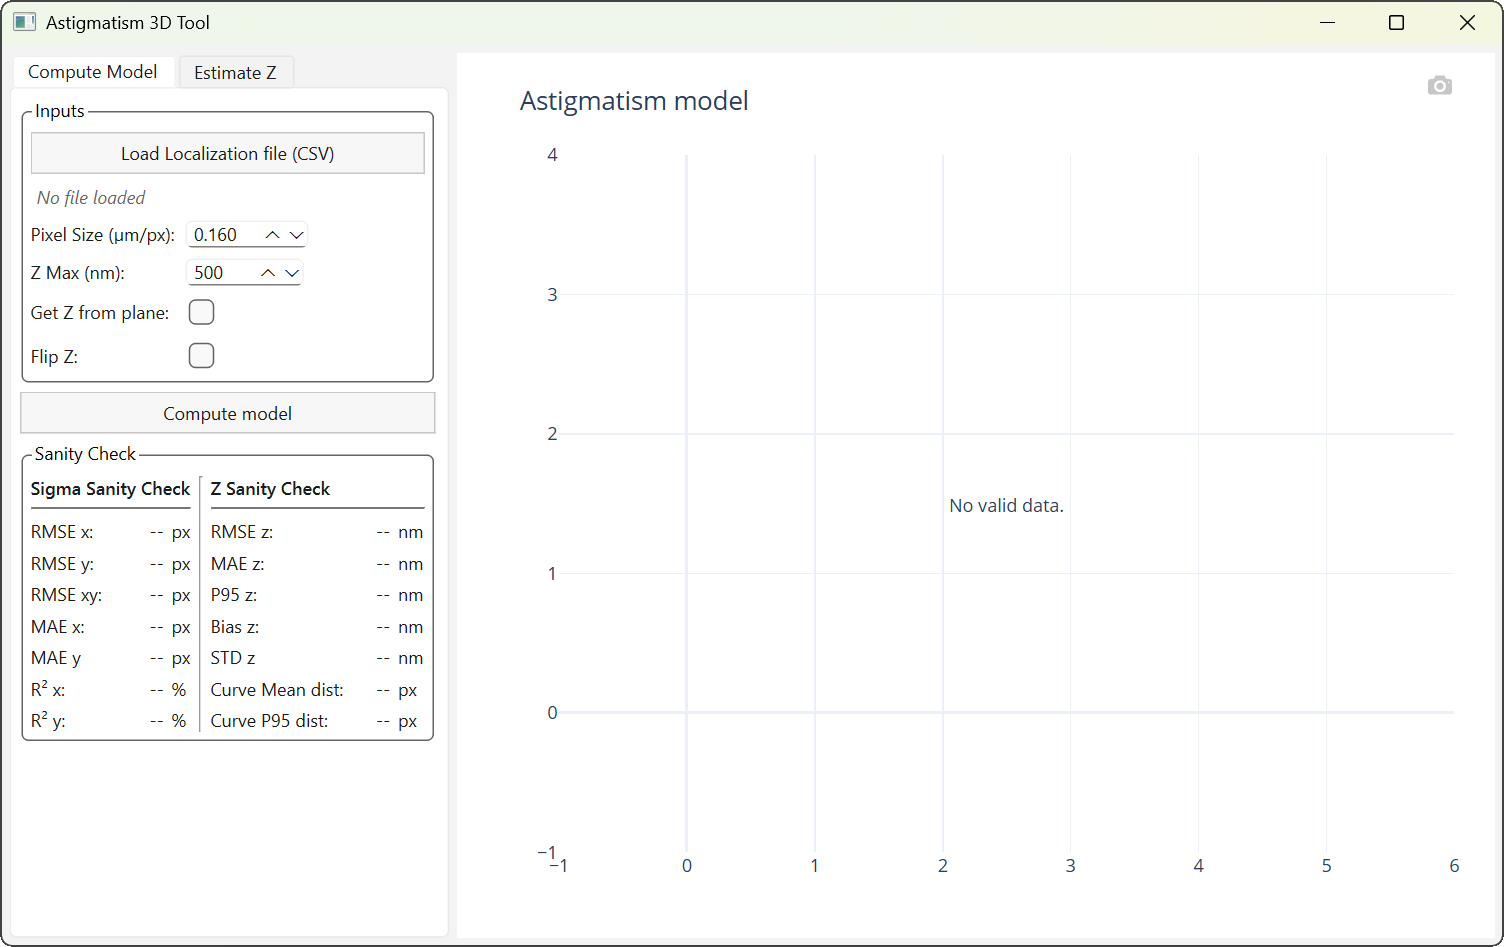
Task: Click the Sigma Sanity Check heading
Action: pos(110,489)
